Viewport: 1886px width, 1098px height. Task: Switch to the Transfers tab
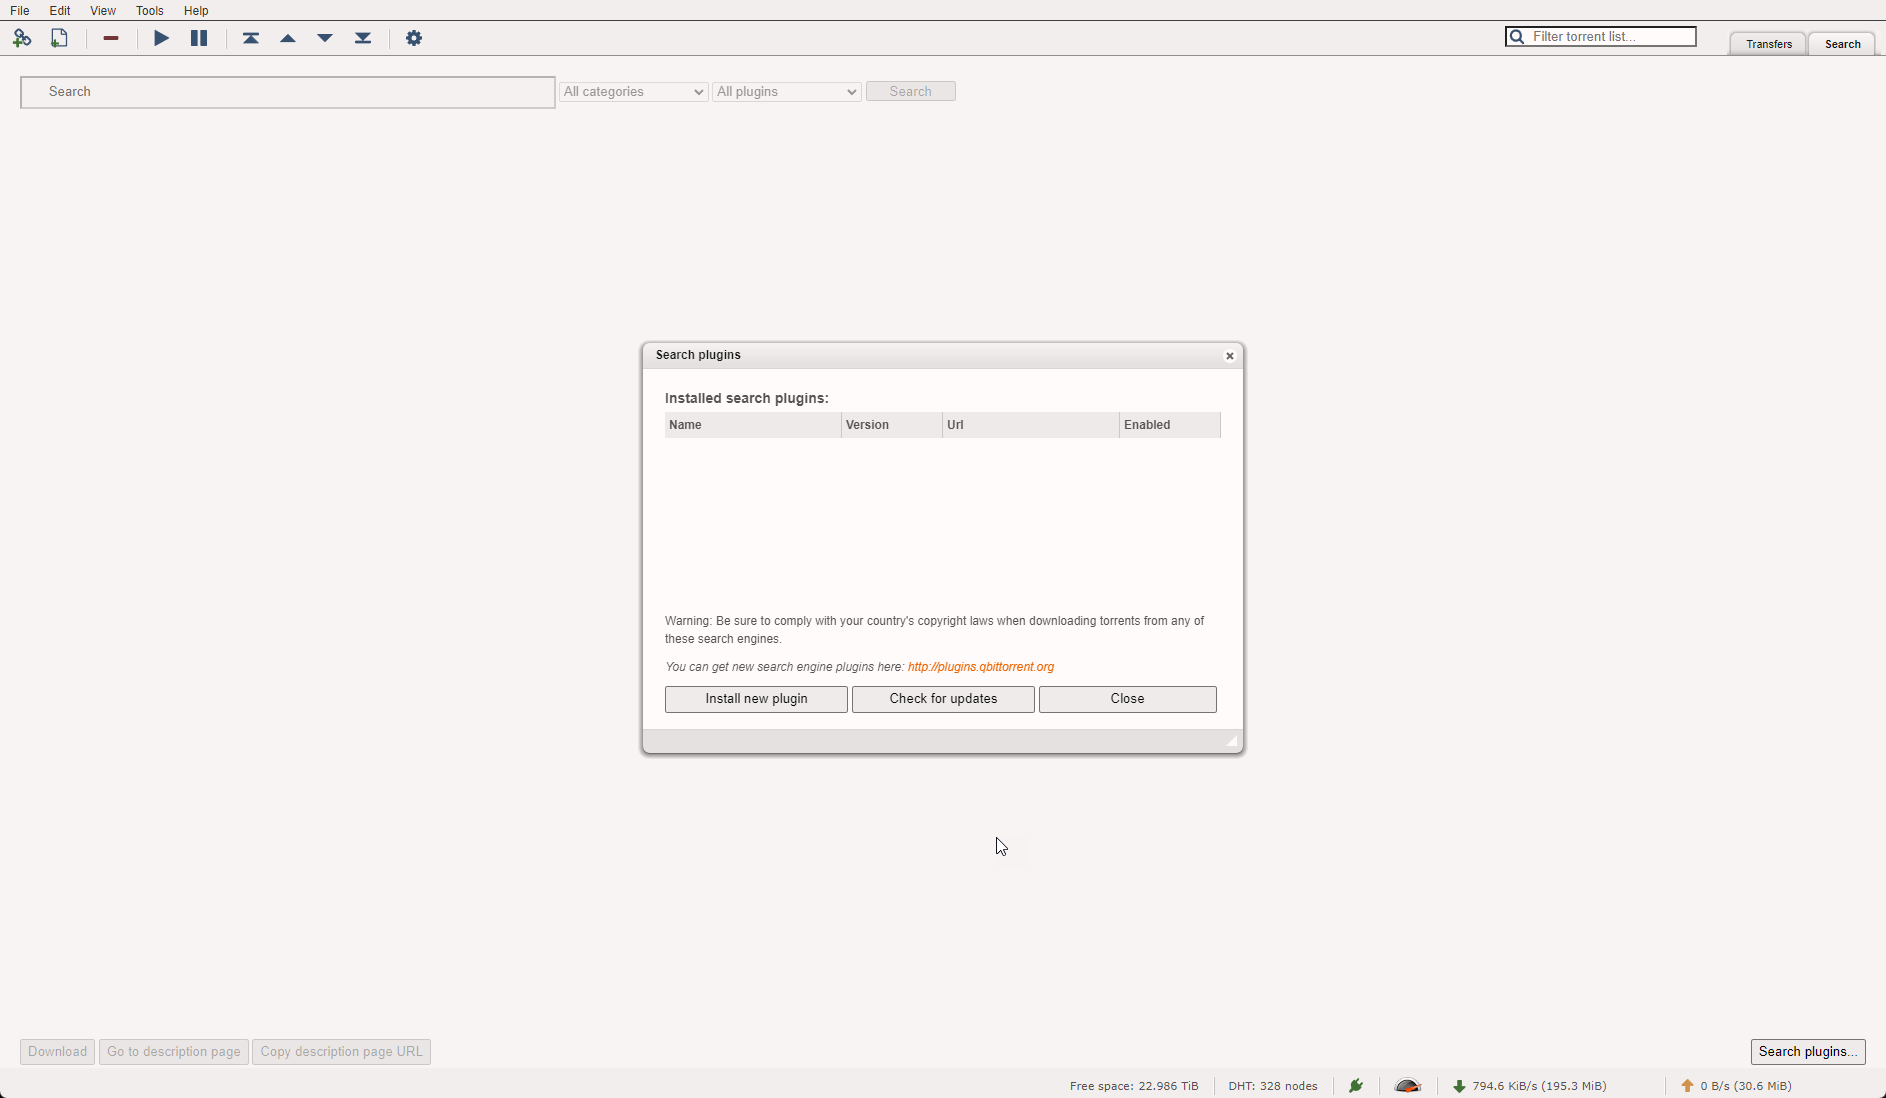(1768, 44)
